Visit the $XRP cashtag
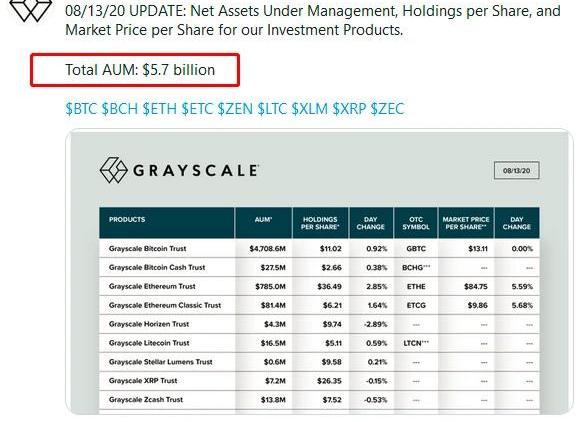 [349, 109]
